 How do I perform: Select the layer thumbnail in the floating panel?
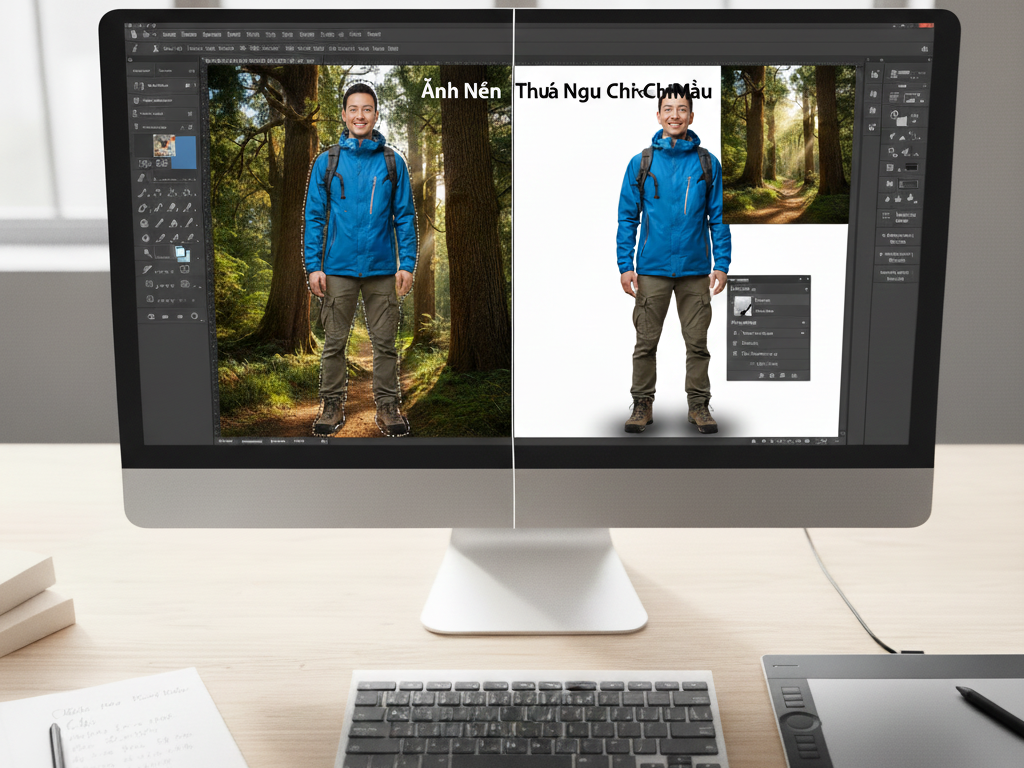743,305
